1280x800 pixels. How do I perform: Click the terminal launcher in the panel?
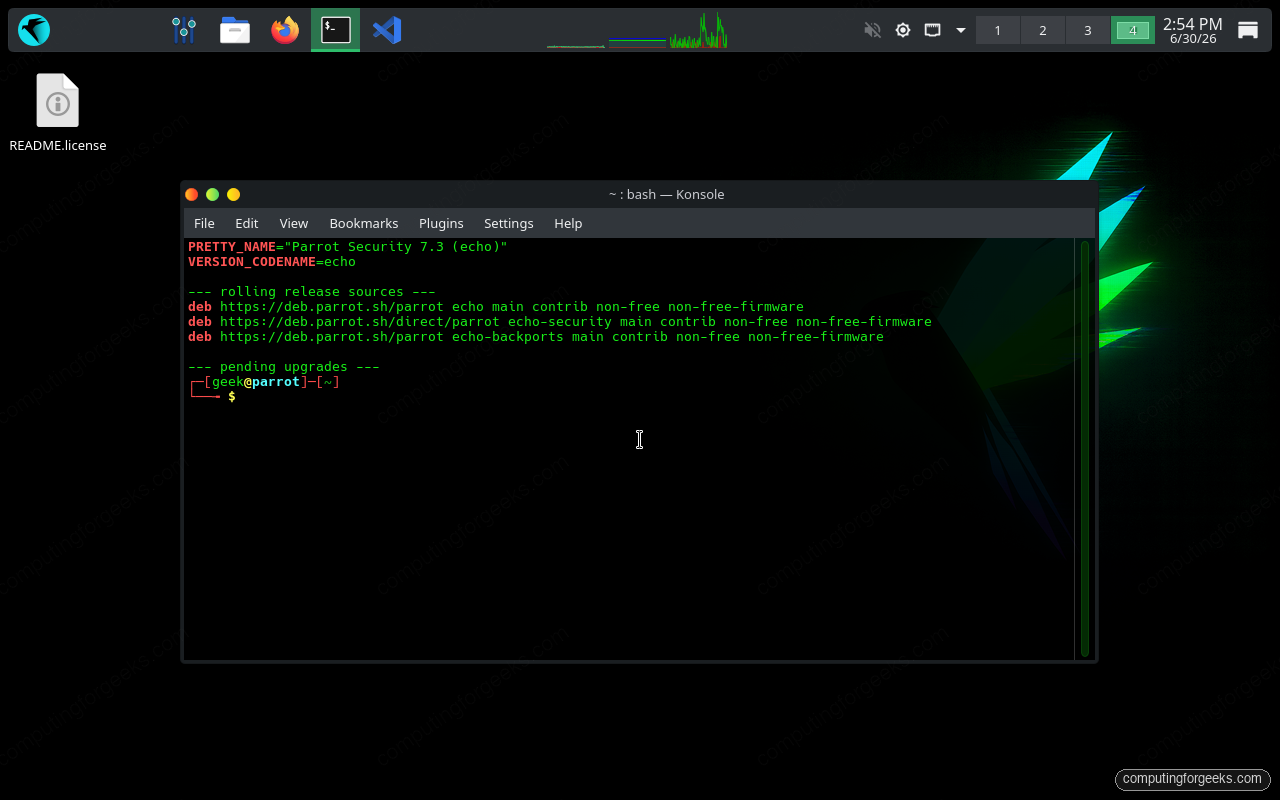tap(336, 30)
